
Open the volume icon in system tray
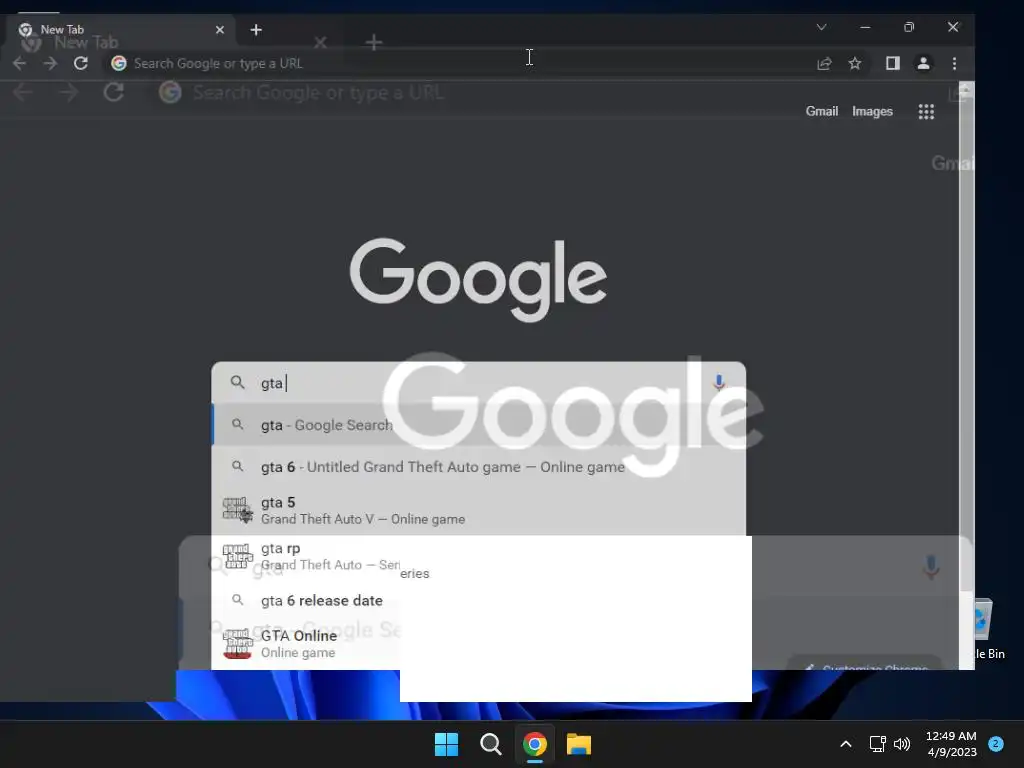pyautogui.click(x=902, y=744)
